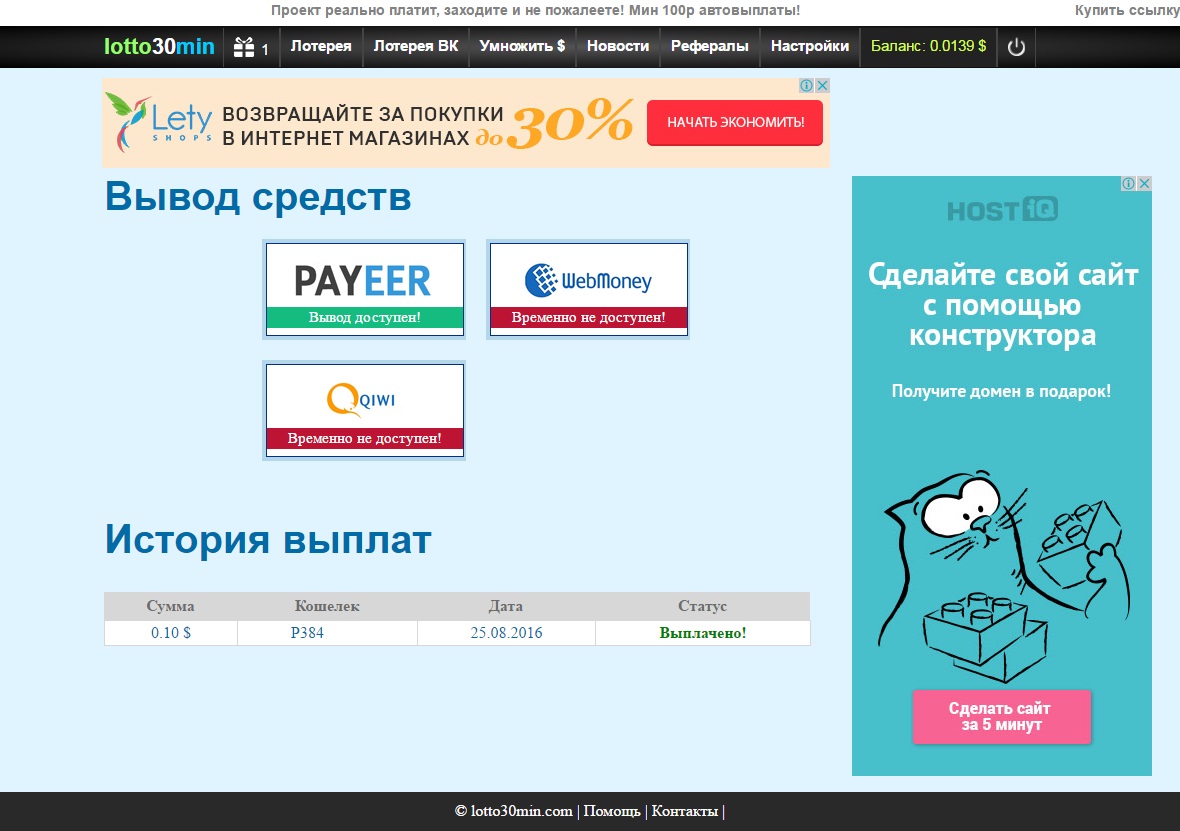Screen dimensions: 1180x831
Task: Open Настройки from the navbar
Action: pos(809,46)
